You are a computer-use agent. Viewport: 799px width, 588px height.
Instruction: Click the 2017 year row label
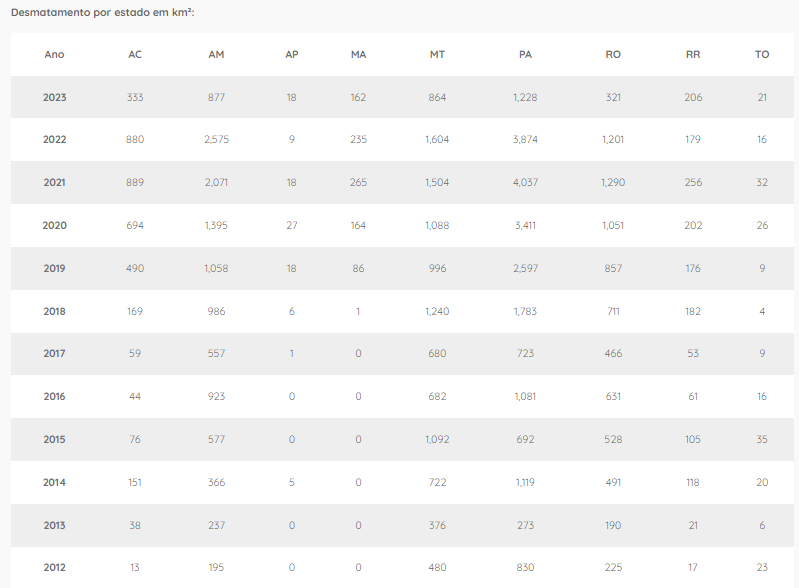pos(55,354)
